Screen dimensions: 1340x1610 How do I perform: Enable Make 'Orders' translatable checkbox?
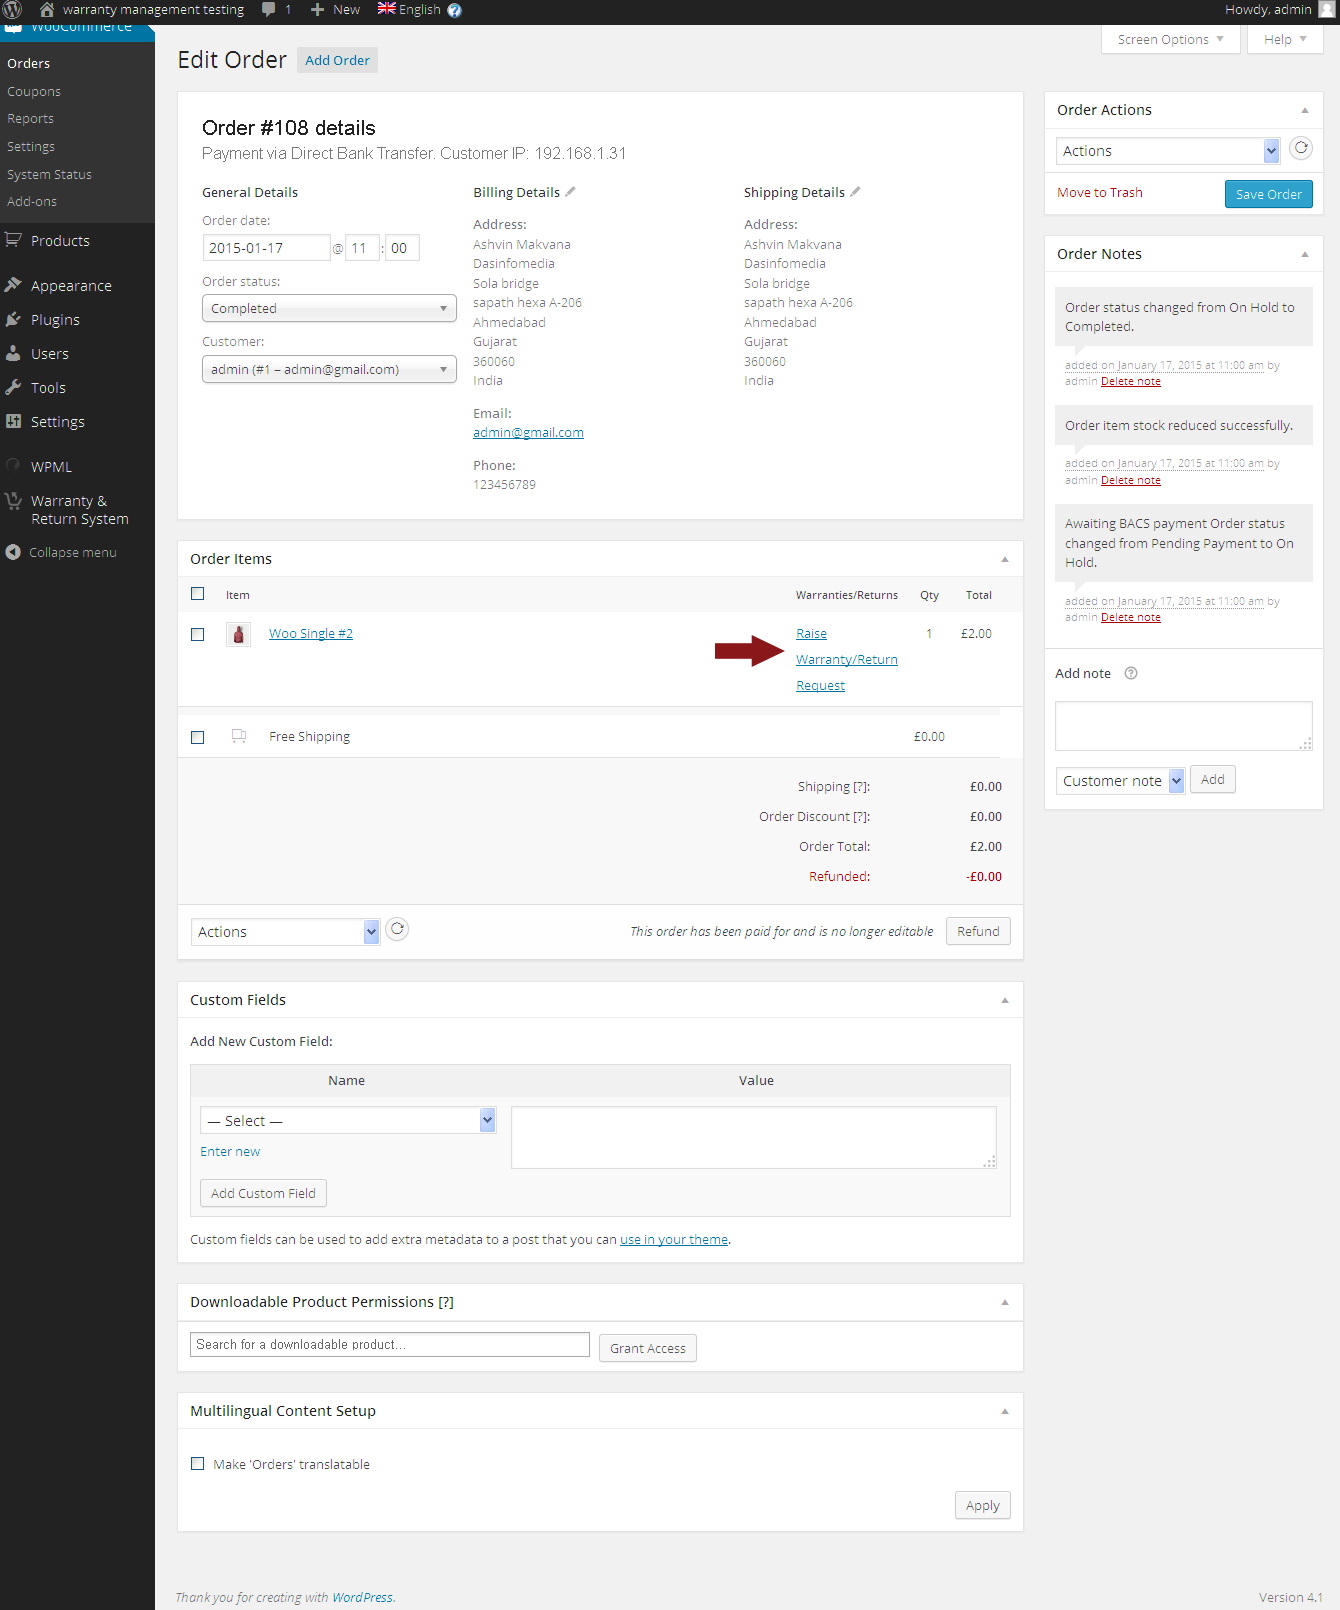[x=198, y=1463]
